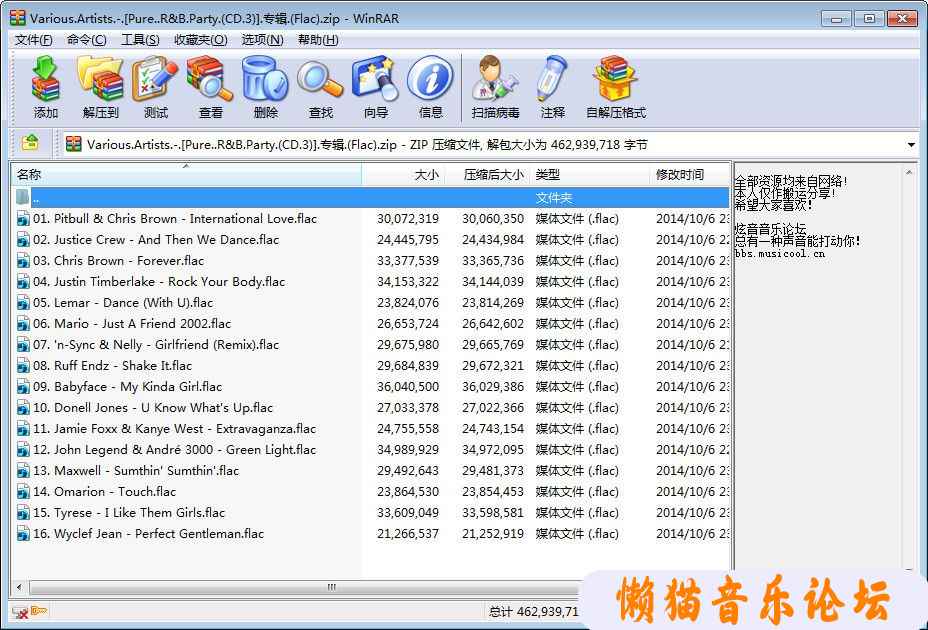Open the 工具(S) menu
This screenshot has height=630, width=928.
(140, 40)
